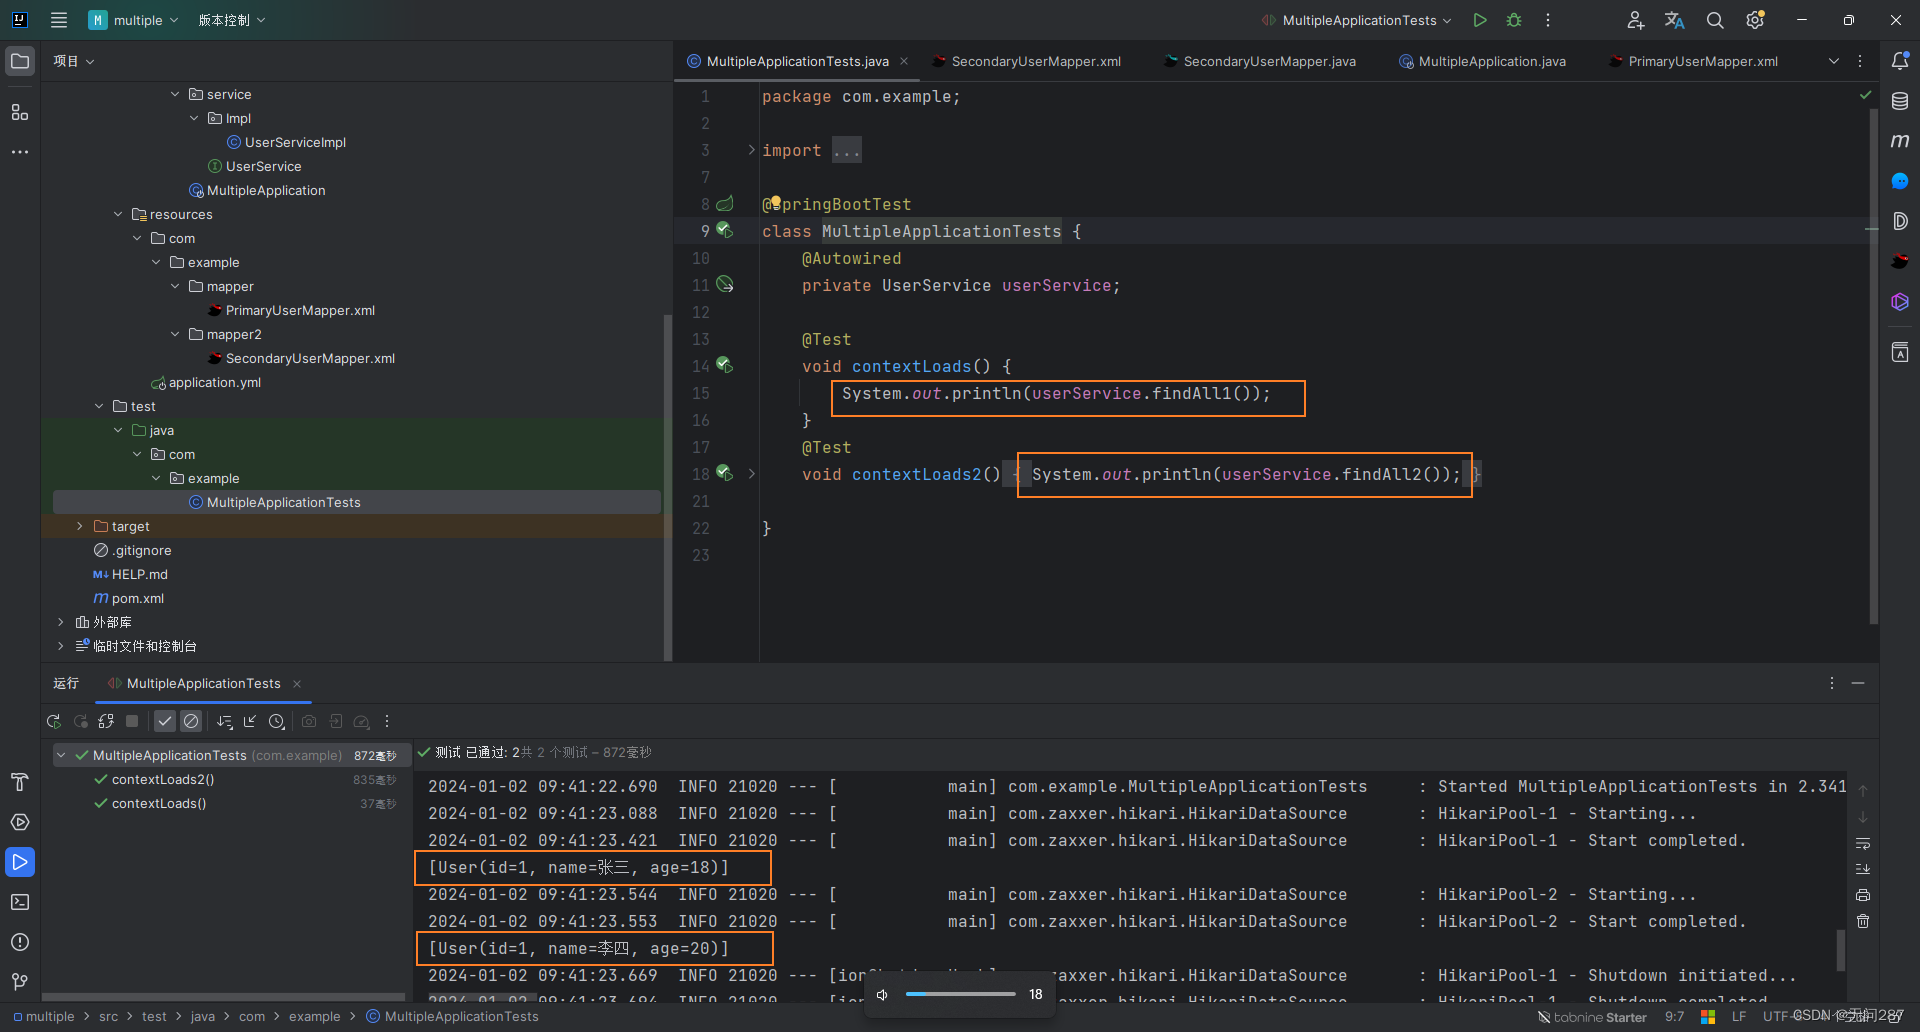
Task: Open the main hamburger menu
Action: pyautogui.click(x=59, y=20)
